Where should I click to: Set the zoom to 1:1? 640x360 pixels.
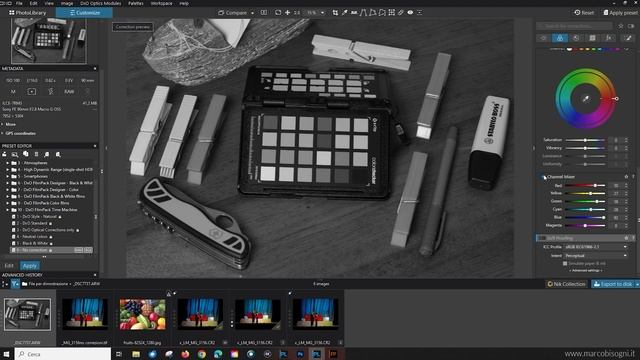tap(297, 13)
